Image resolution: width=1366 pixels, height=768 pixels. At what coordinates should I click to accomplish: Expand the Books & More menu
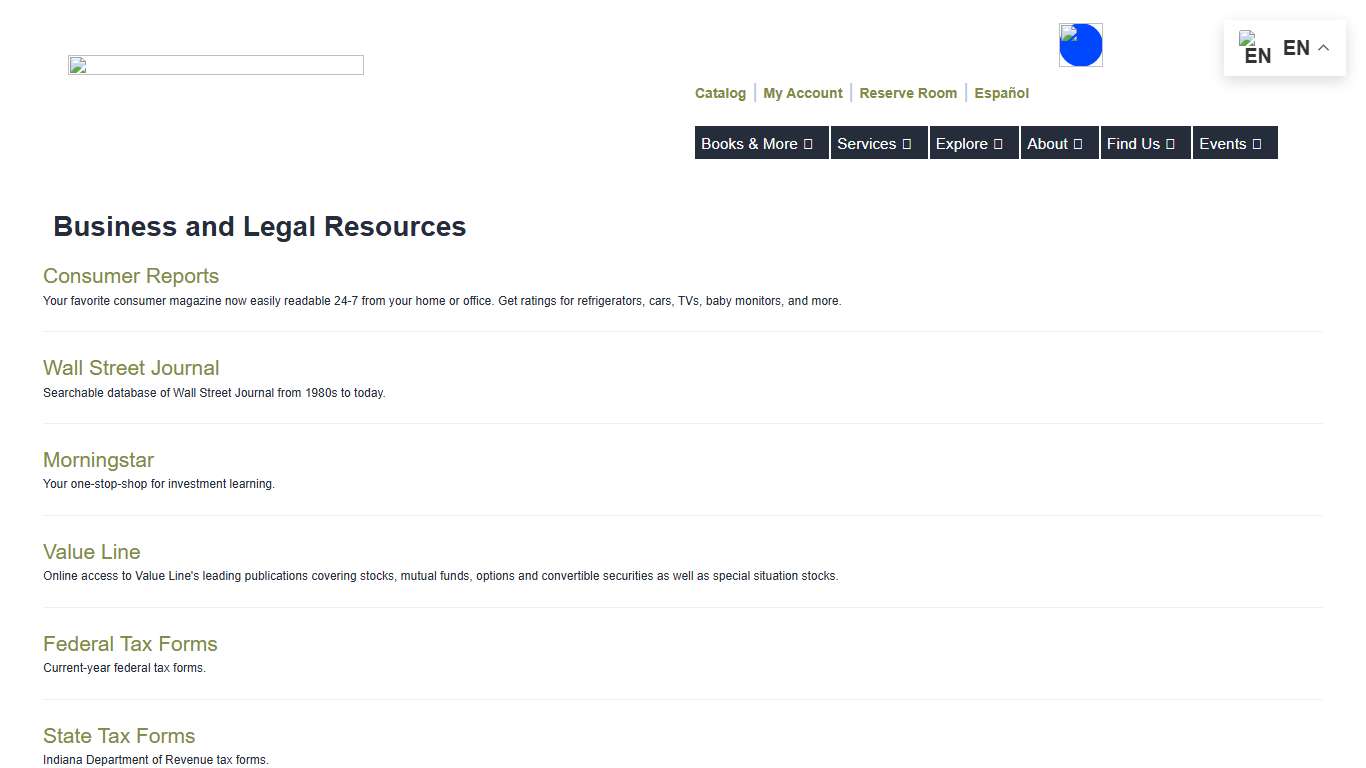(760, 143)
